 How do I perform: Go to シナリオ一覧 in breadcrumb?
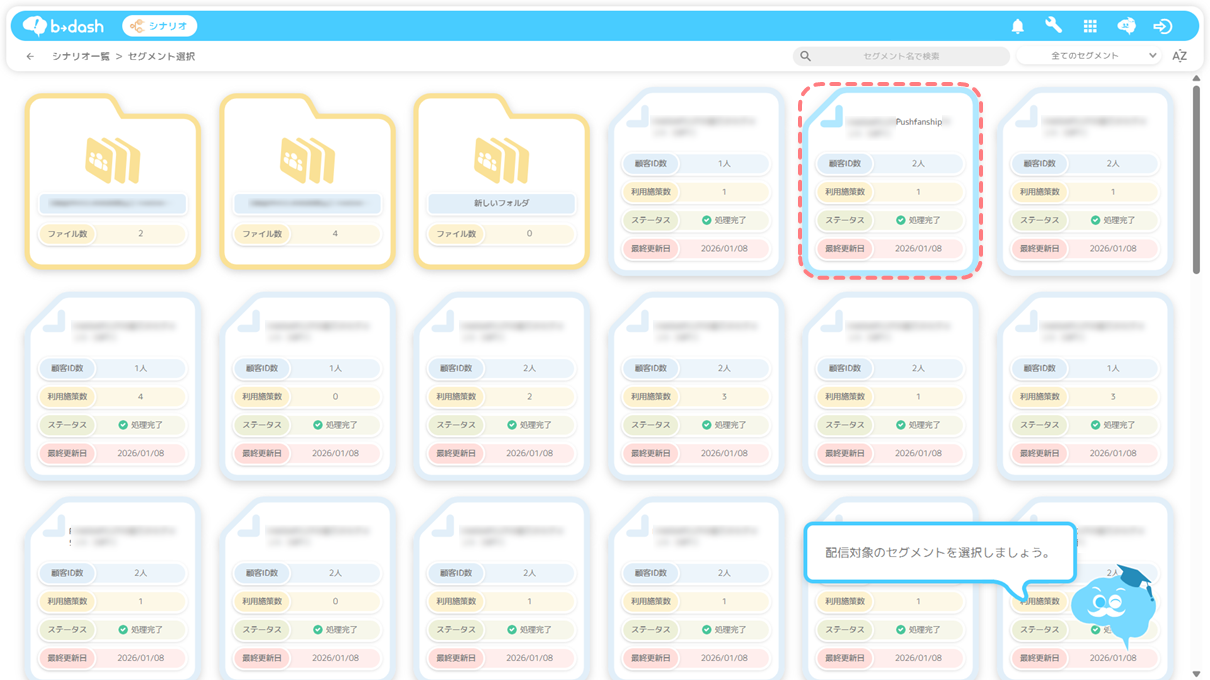tap(81, 57)
